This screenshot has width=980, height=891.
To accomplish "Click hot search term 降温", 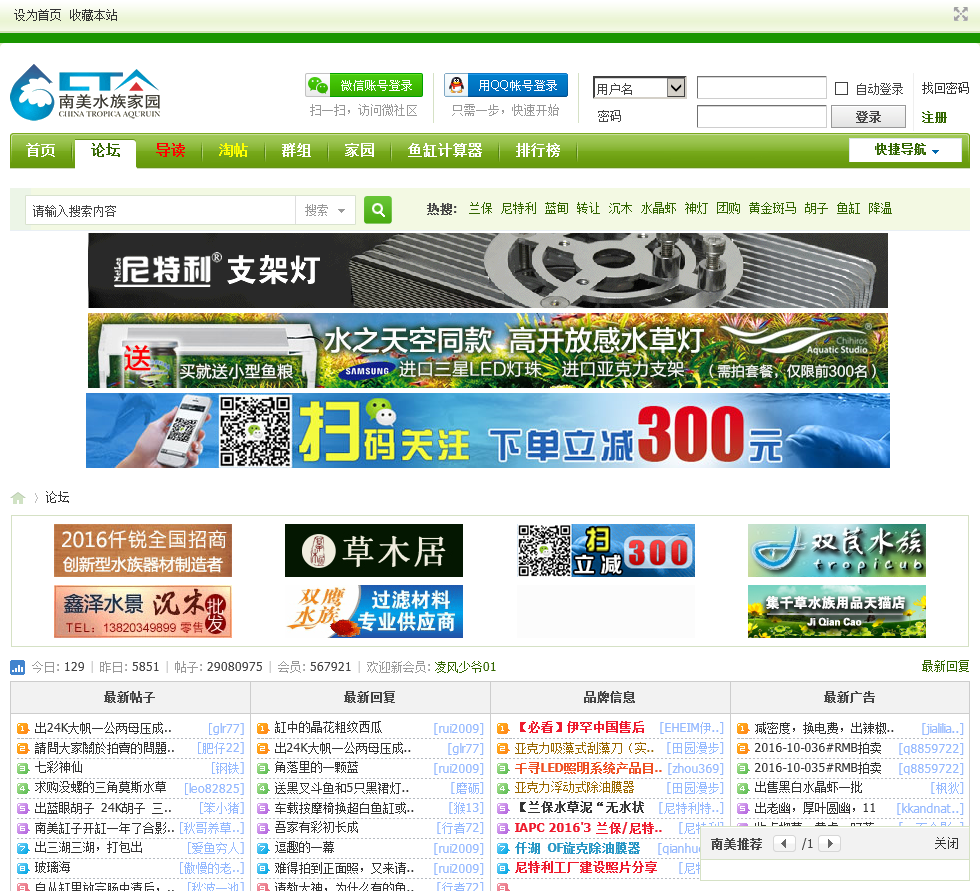I will tap(880, 209).
